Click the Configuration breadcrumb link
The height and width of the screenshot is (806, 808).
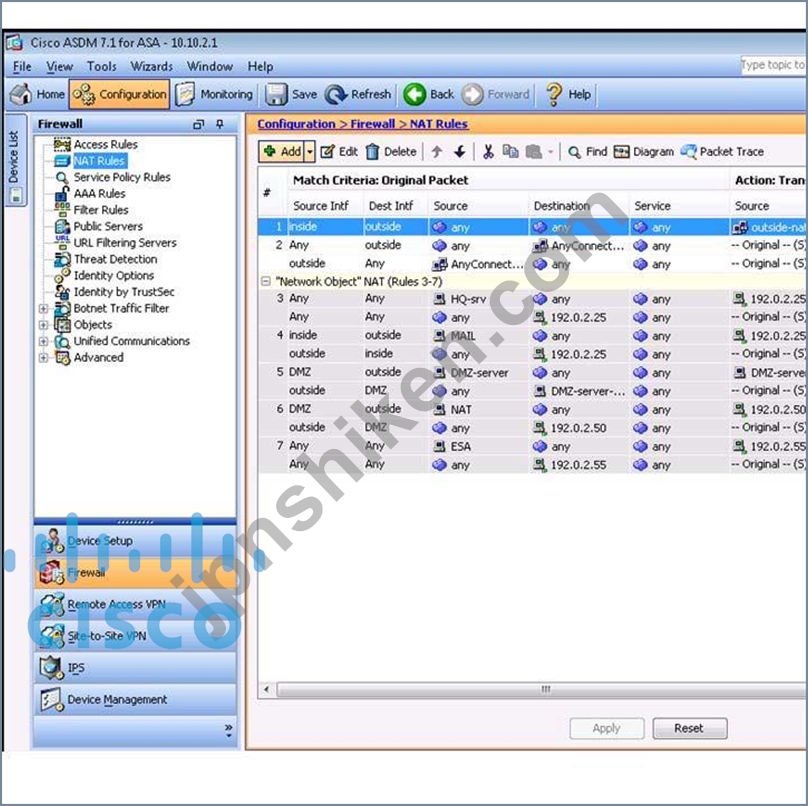tap(296, 124)
